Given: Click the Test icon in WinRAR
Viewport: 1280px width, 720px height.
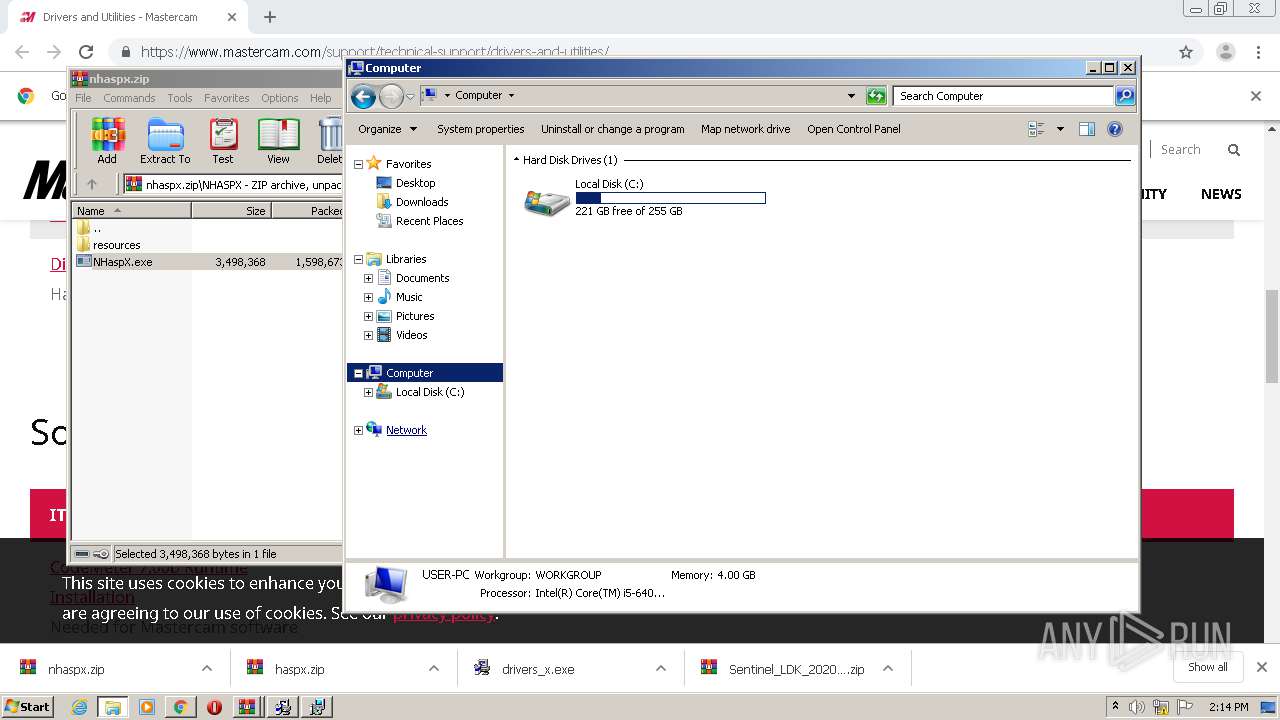Looking at the screenshot, I should pyautogui.click(x=223, y=141).
